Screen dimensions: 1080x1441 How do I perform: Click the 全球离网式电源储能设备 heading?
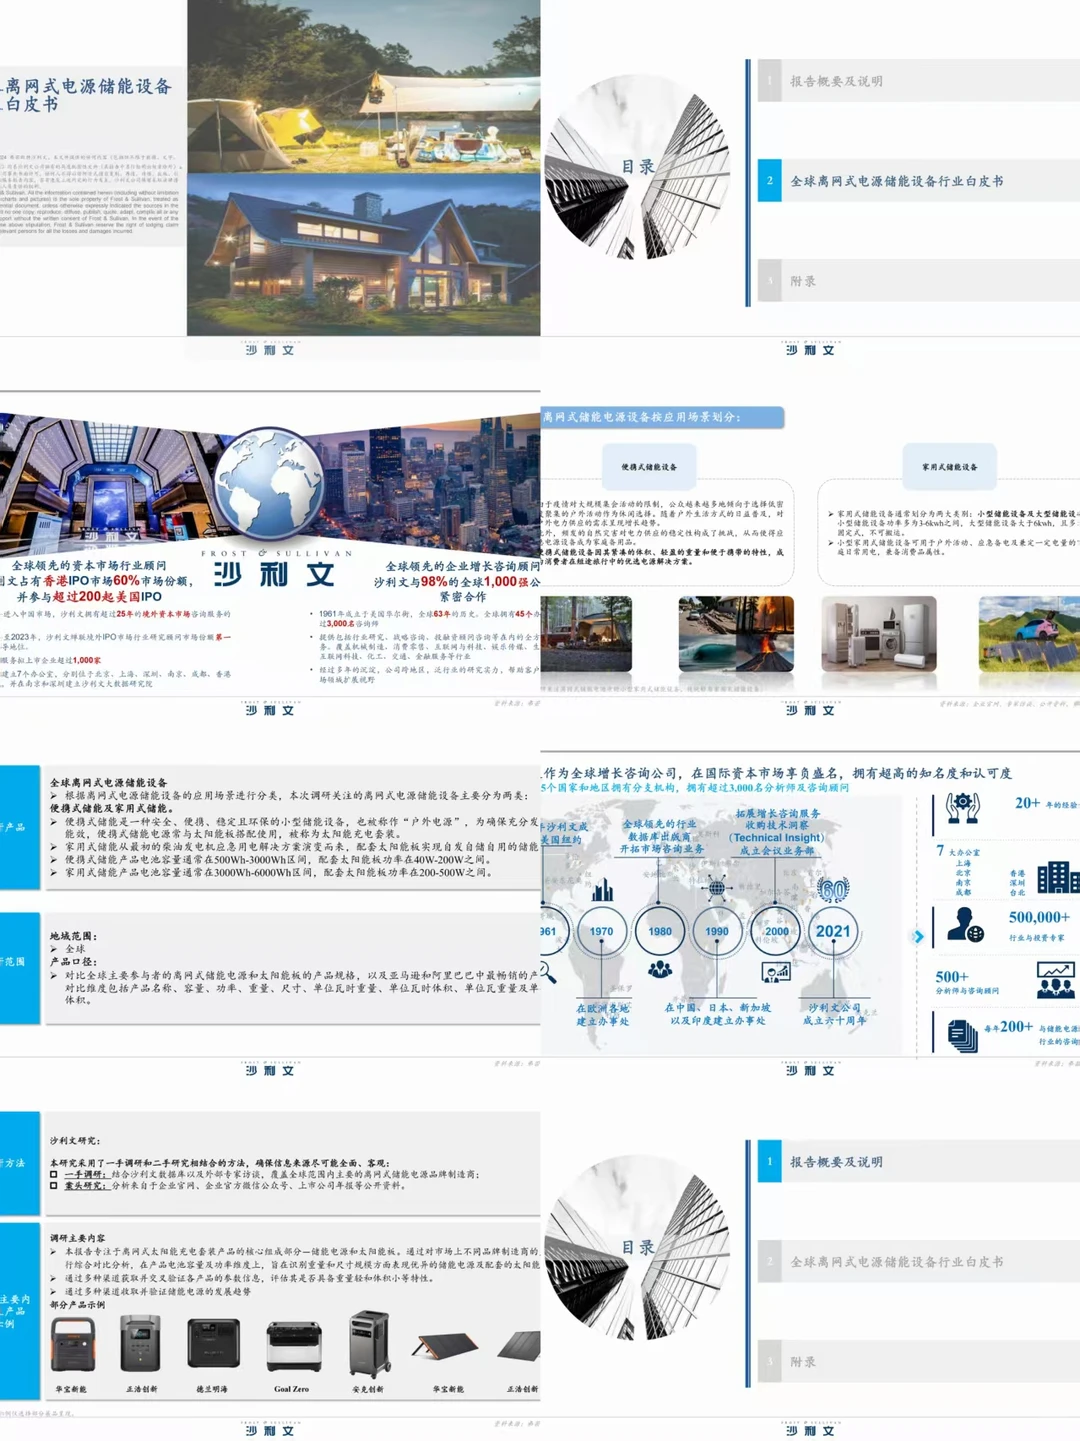point(109,783)
